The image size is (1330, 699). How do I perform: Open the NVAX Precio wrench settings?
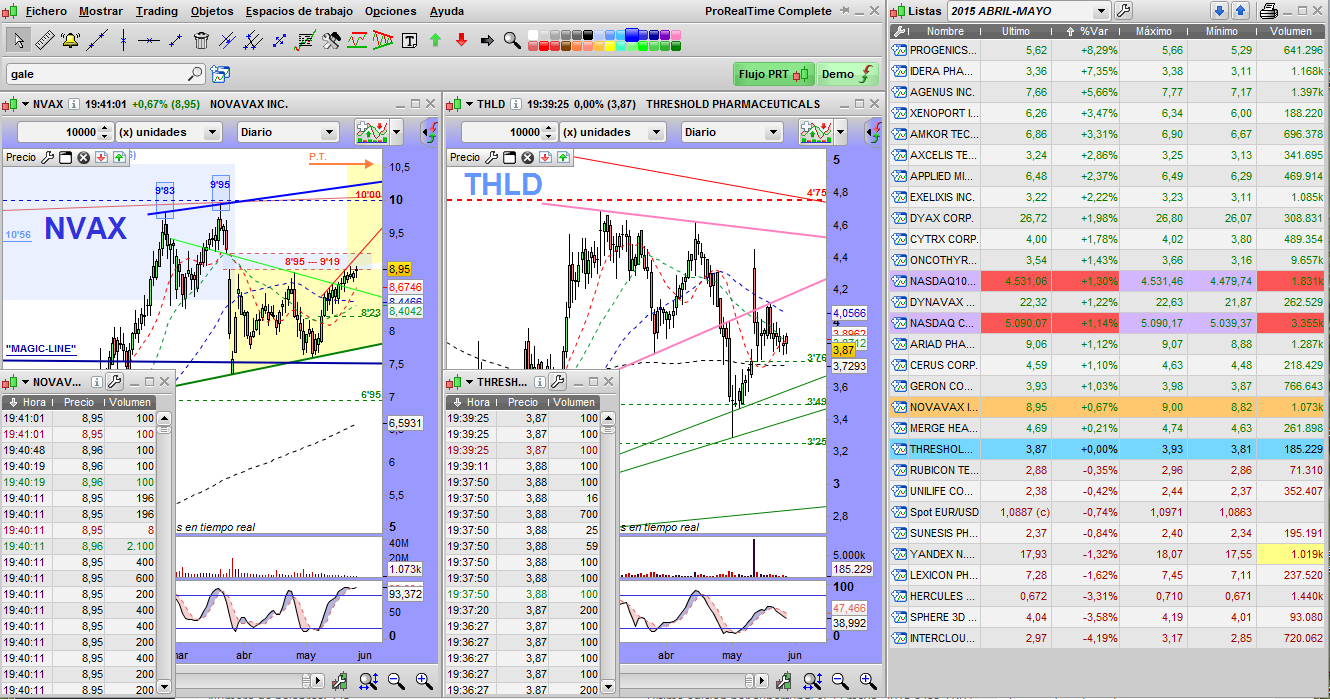[x=47, y=157]
